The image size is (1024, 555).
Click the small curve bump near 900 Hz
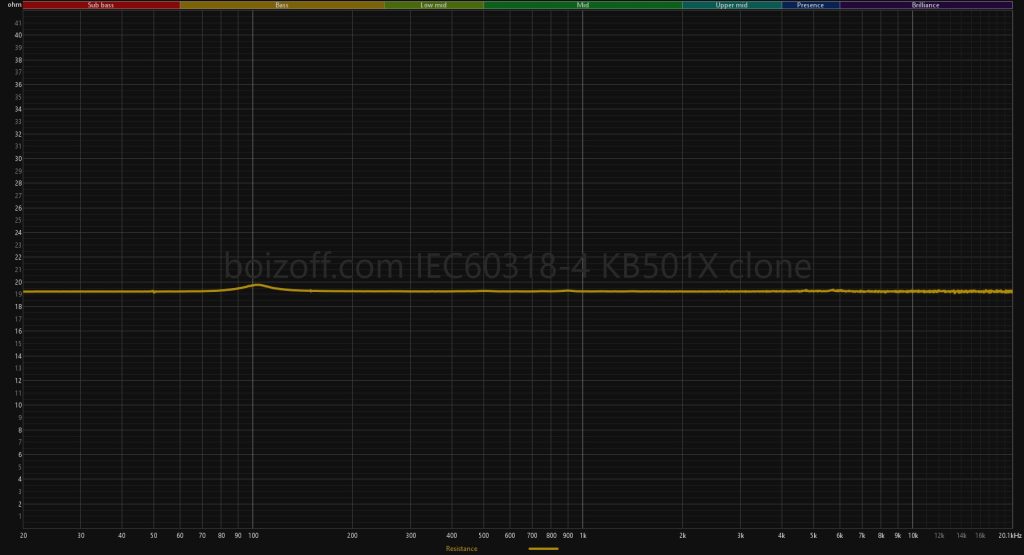click(x=567, y=290)
